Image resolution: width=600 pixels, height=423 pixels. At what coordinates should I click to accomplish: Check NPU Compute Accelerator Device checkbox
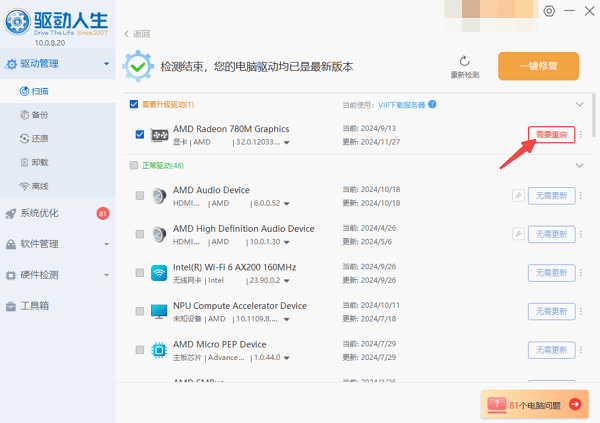click(140, 311)
